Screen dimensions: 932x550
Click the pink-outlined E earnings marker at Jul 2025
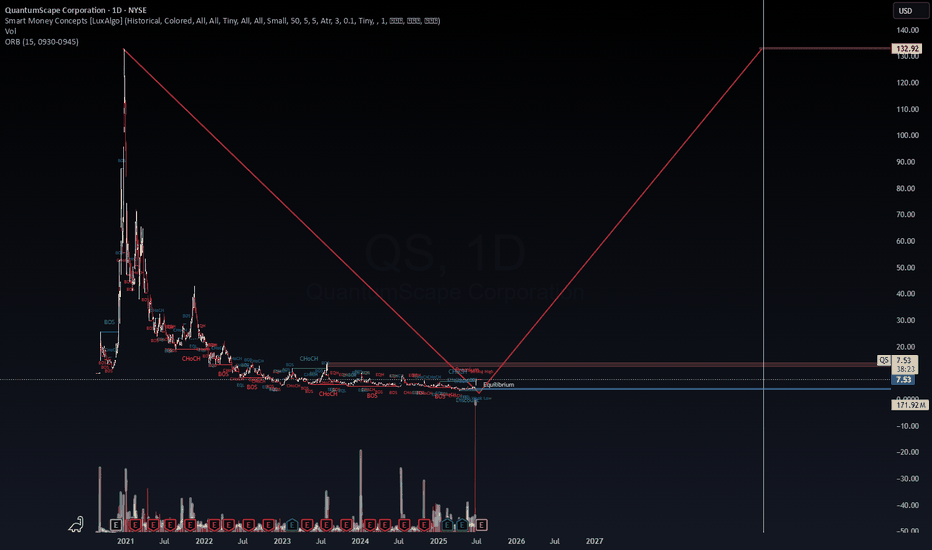click(x=481, y=524)
